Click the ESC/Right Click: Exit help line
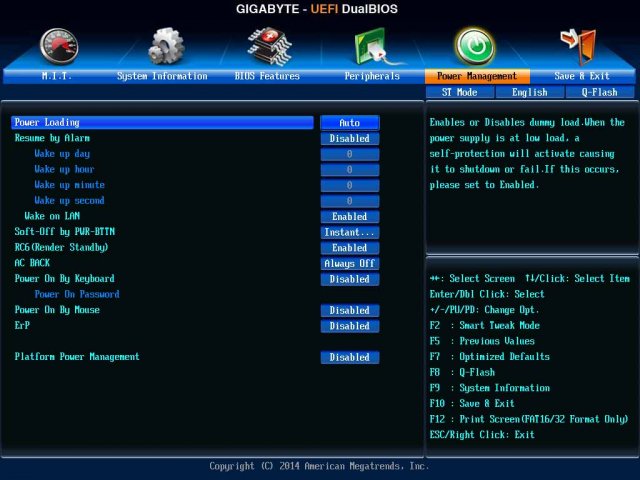The height and width of the screenshot is (480, 640). click(482, 435)
